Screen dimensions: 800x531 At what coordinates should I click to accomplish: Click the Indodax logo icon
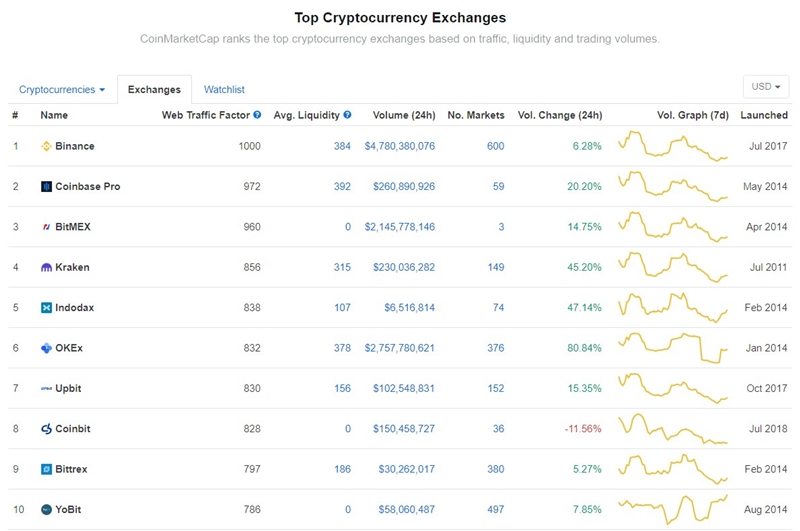[x=46, y=308]
